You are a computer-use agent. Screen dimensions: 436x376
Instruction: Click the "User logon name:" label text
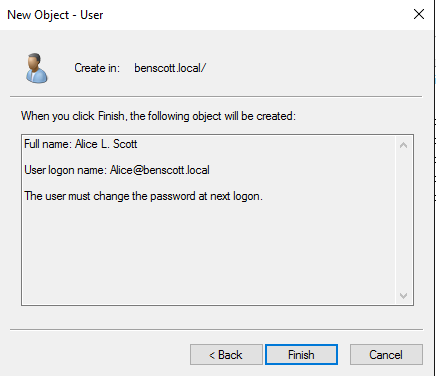click(66, 170)
